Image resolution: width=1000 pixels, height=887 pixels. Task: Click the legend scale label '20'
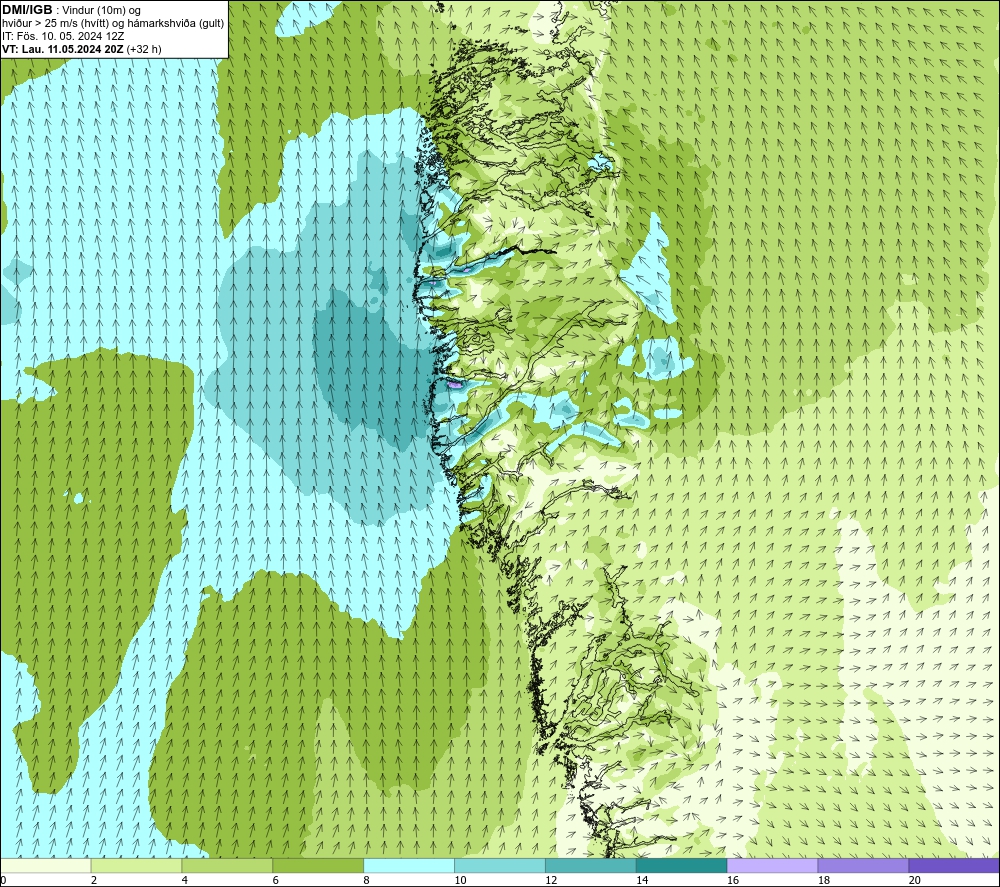(x=915, y=880)
